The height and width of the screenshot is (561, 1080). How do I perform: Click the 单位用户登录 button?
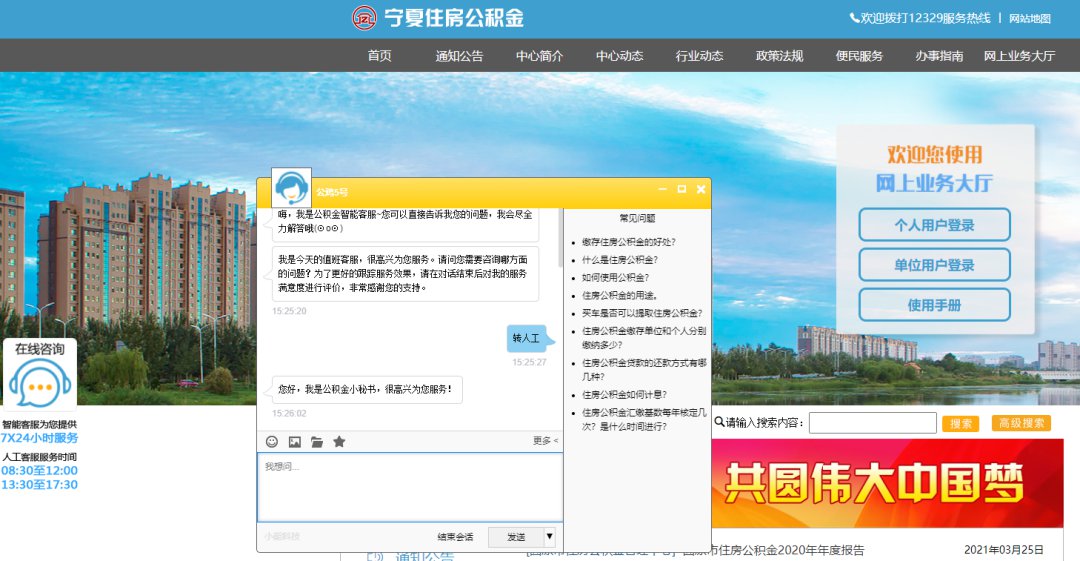[934, 265]
